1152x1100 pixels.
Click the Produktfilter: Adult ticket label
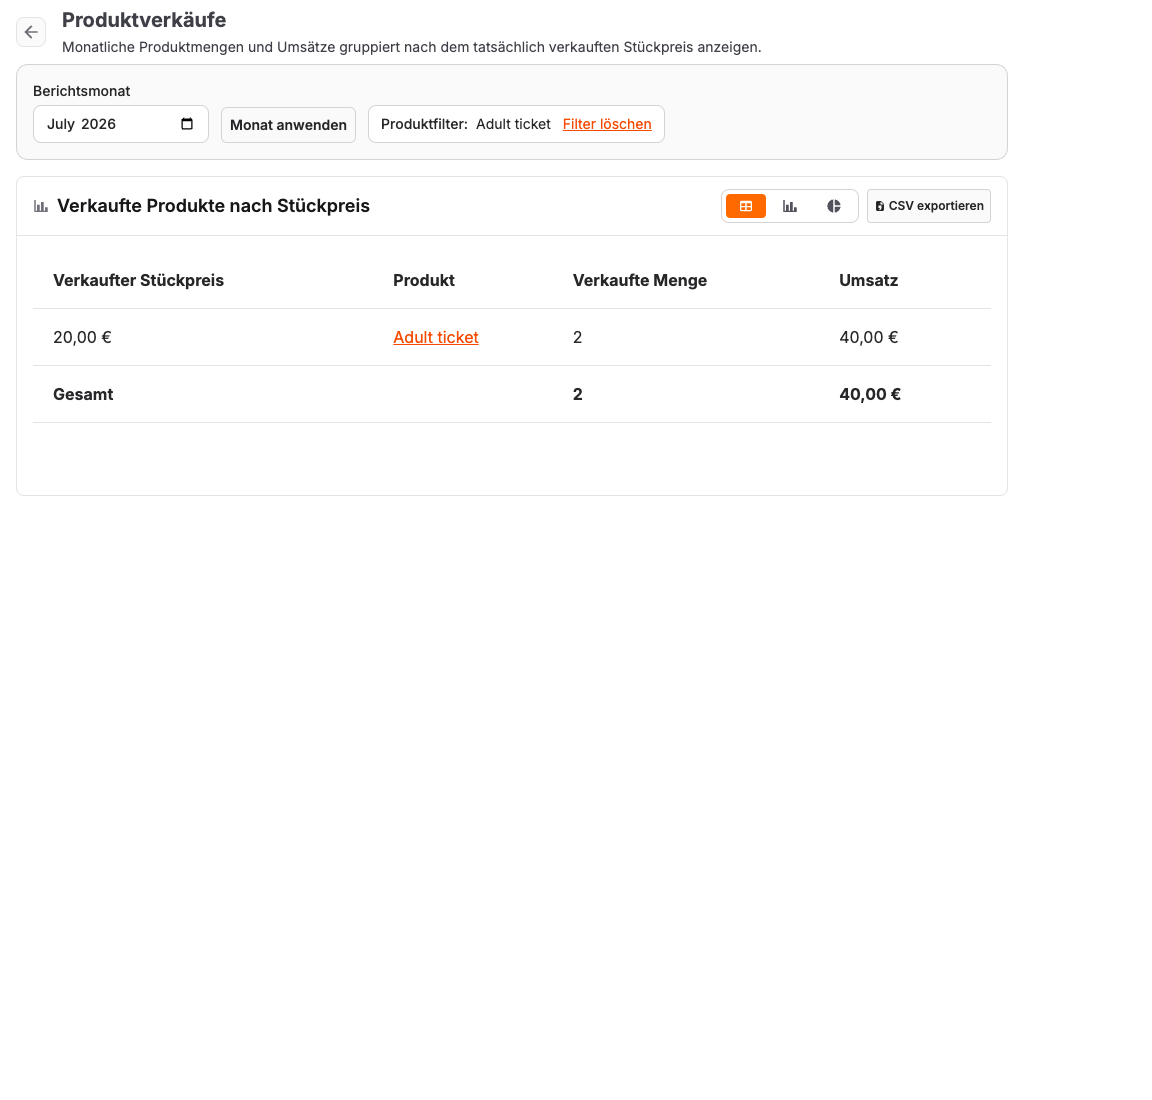coord(466,124)
